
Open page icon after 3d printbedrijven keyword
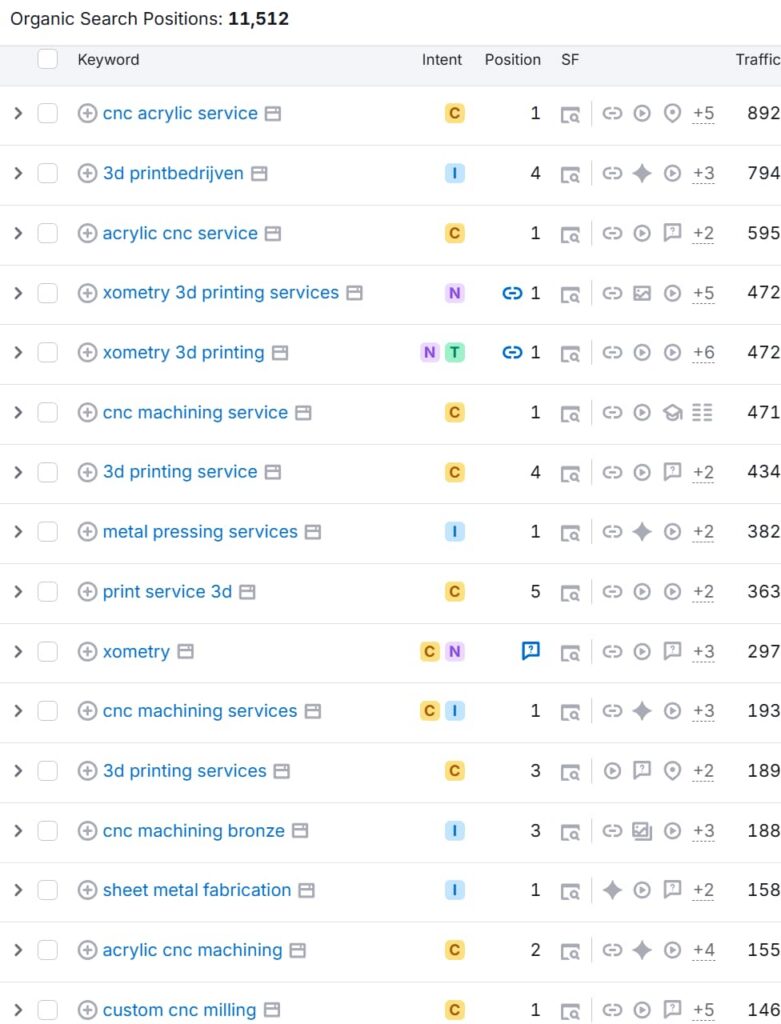point(259,174)
